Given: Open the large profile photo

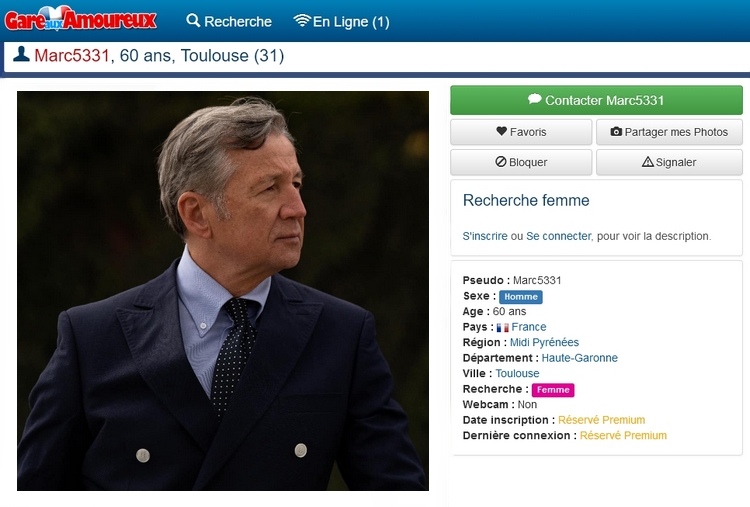Looking at the screenshot, I should tap(223, 291).
